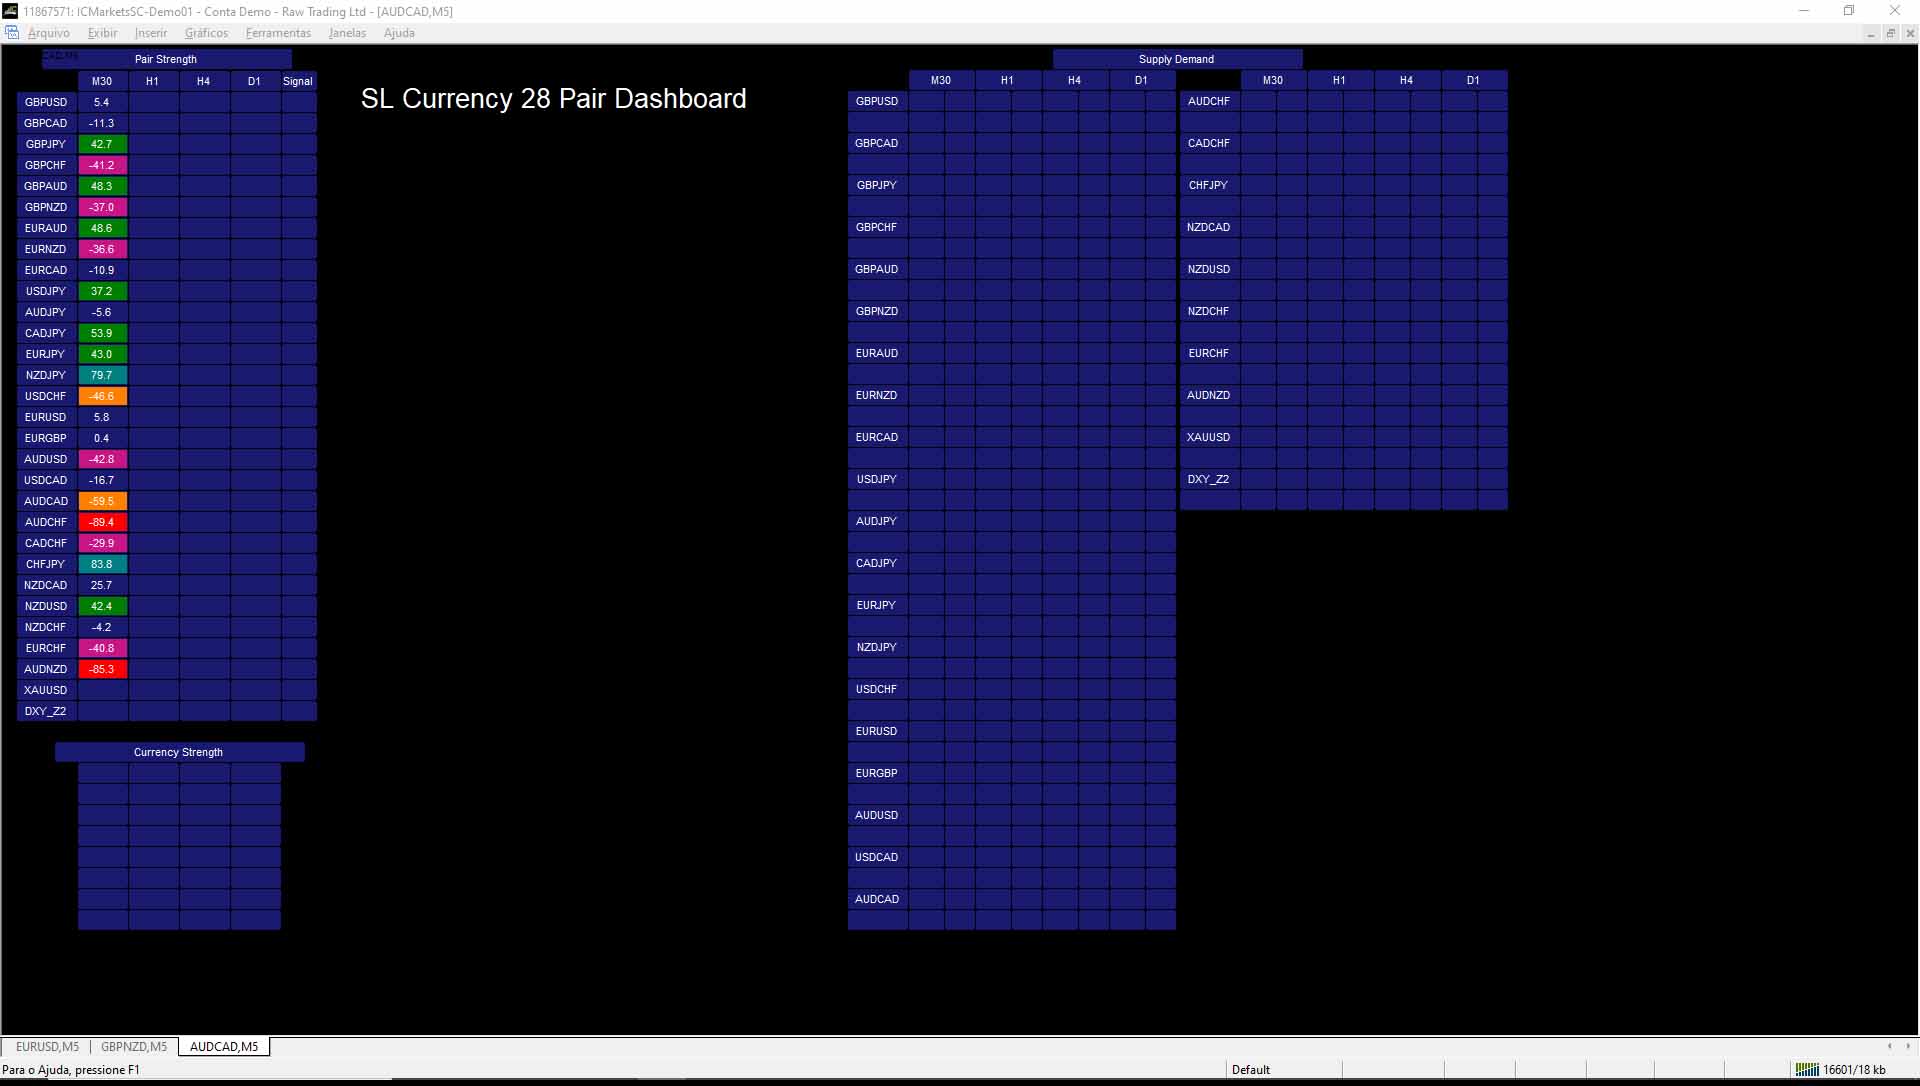Click the Default profile in status bar

(x=1250, y=1069)
